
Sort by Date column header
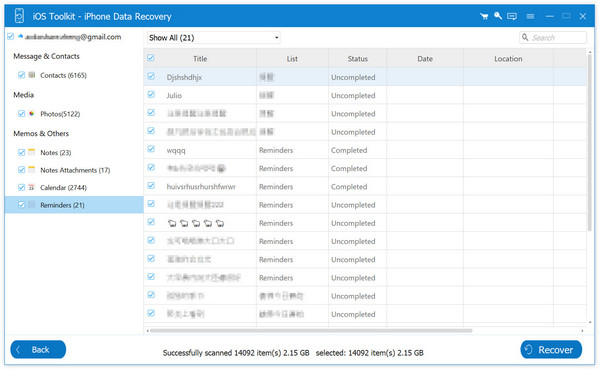(x=425, y=59)
